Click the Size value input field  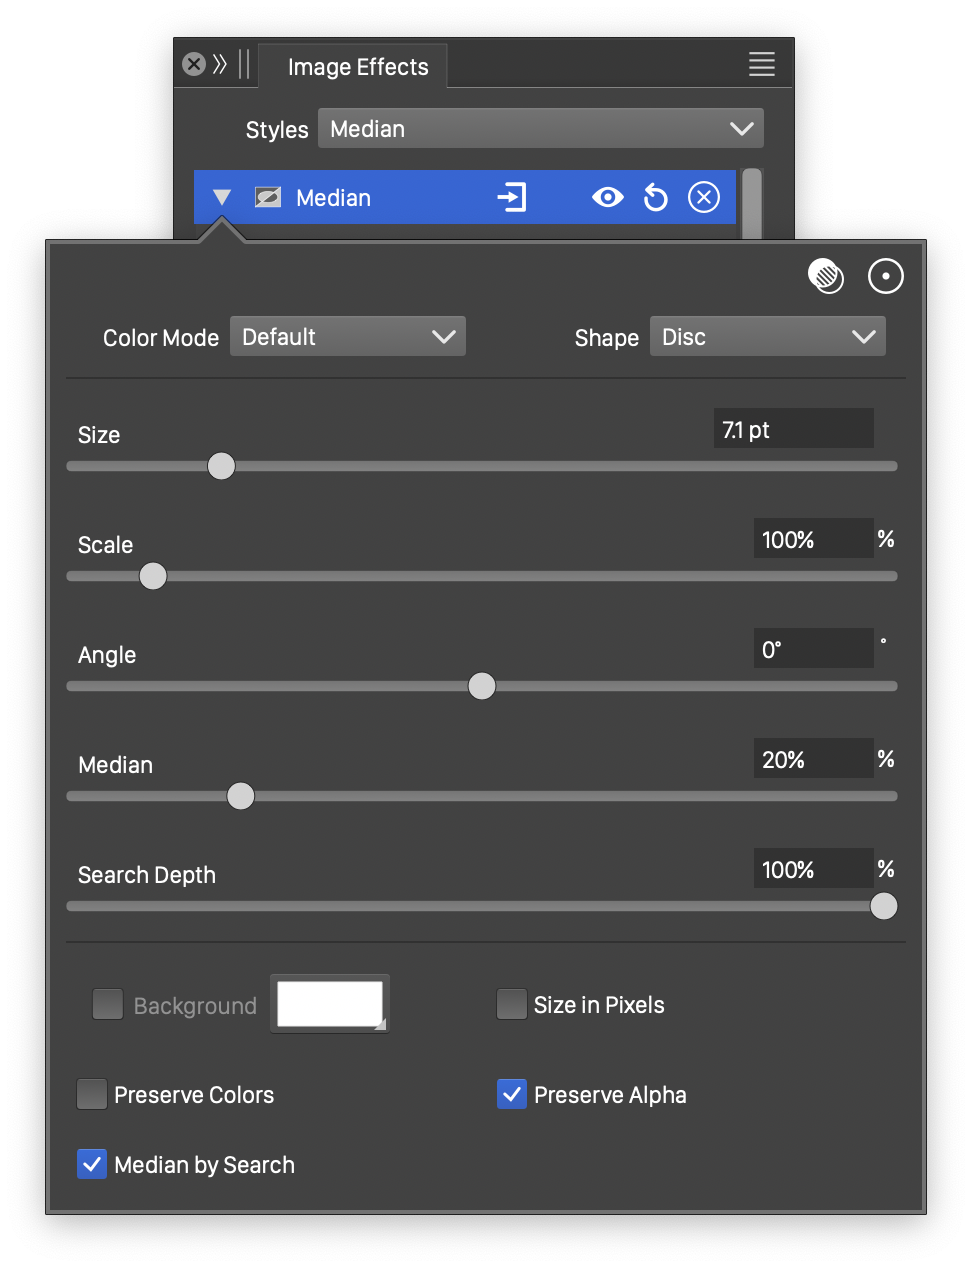pyautogui.click(x=793, y=430)
